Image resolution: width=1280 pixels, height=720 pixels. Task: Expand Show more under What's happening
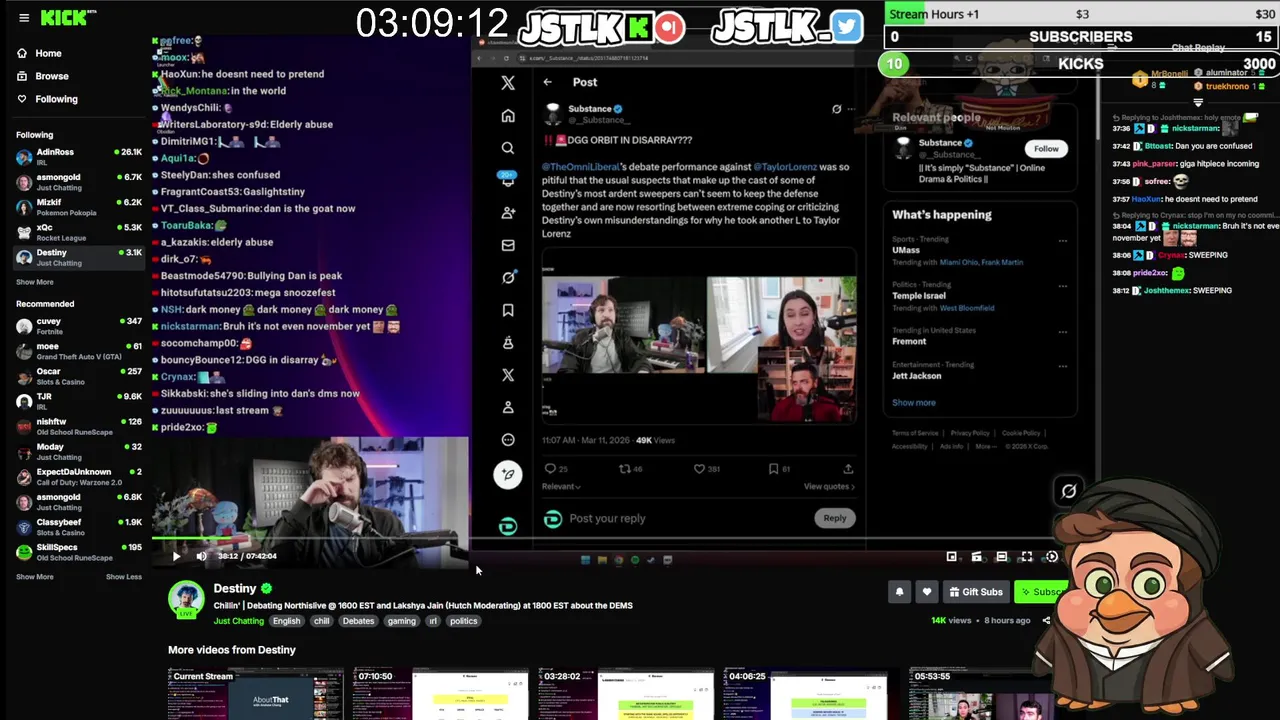coord(914,402)
